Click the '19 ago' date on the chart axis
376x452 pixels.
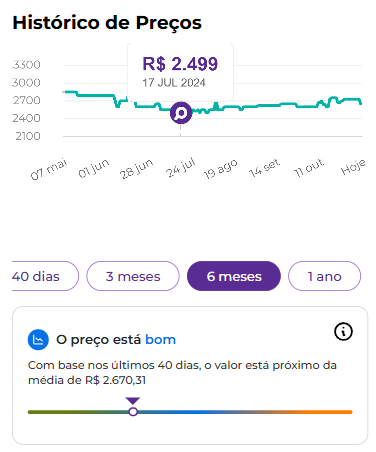pos(221,169)
